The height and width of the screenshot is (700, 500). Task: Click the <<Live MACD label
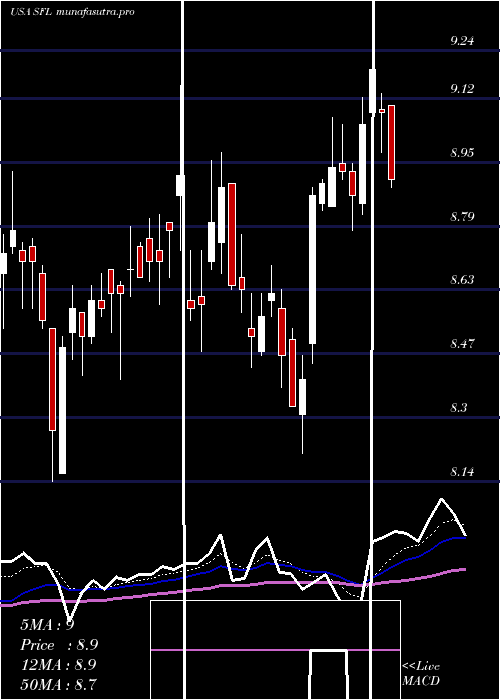(x=421, y=673)
